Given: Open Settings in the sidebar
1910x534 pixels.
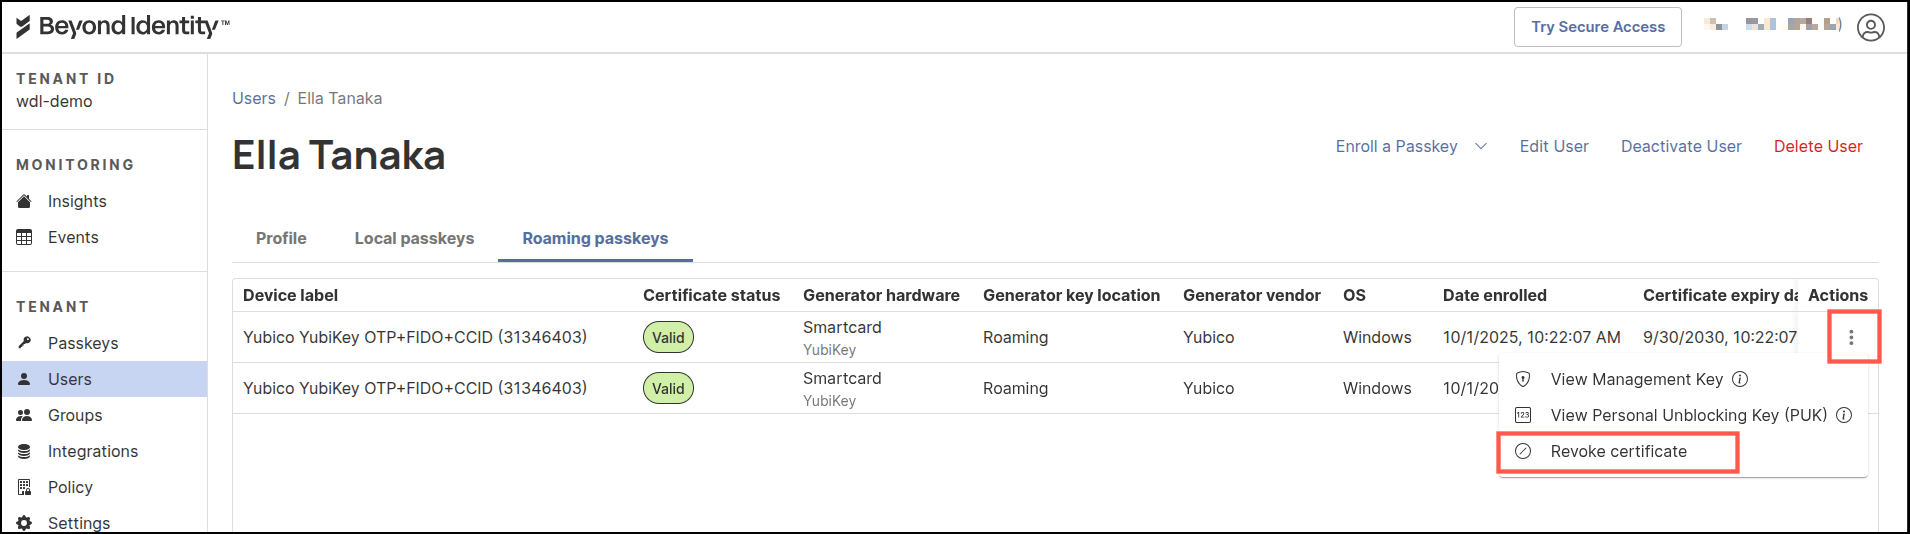Looking at the screenshot, I should 79,522.
